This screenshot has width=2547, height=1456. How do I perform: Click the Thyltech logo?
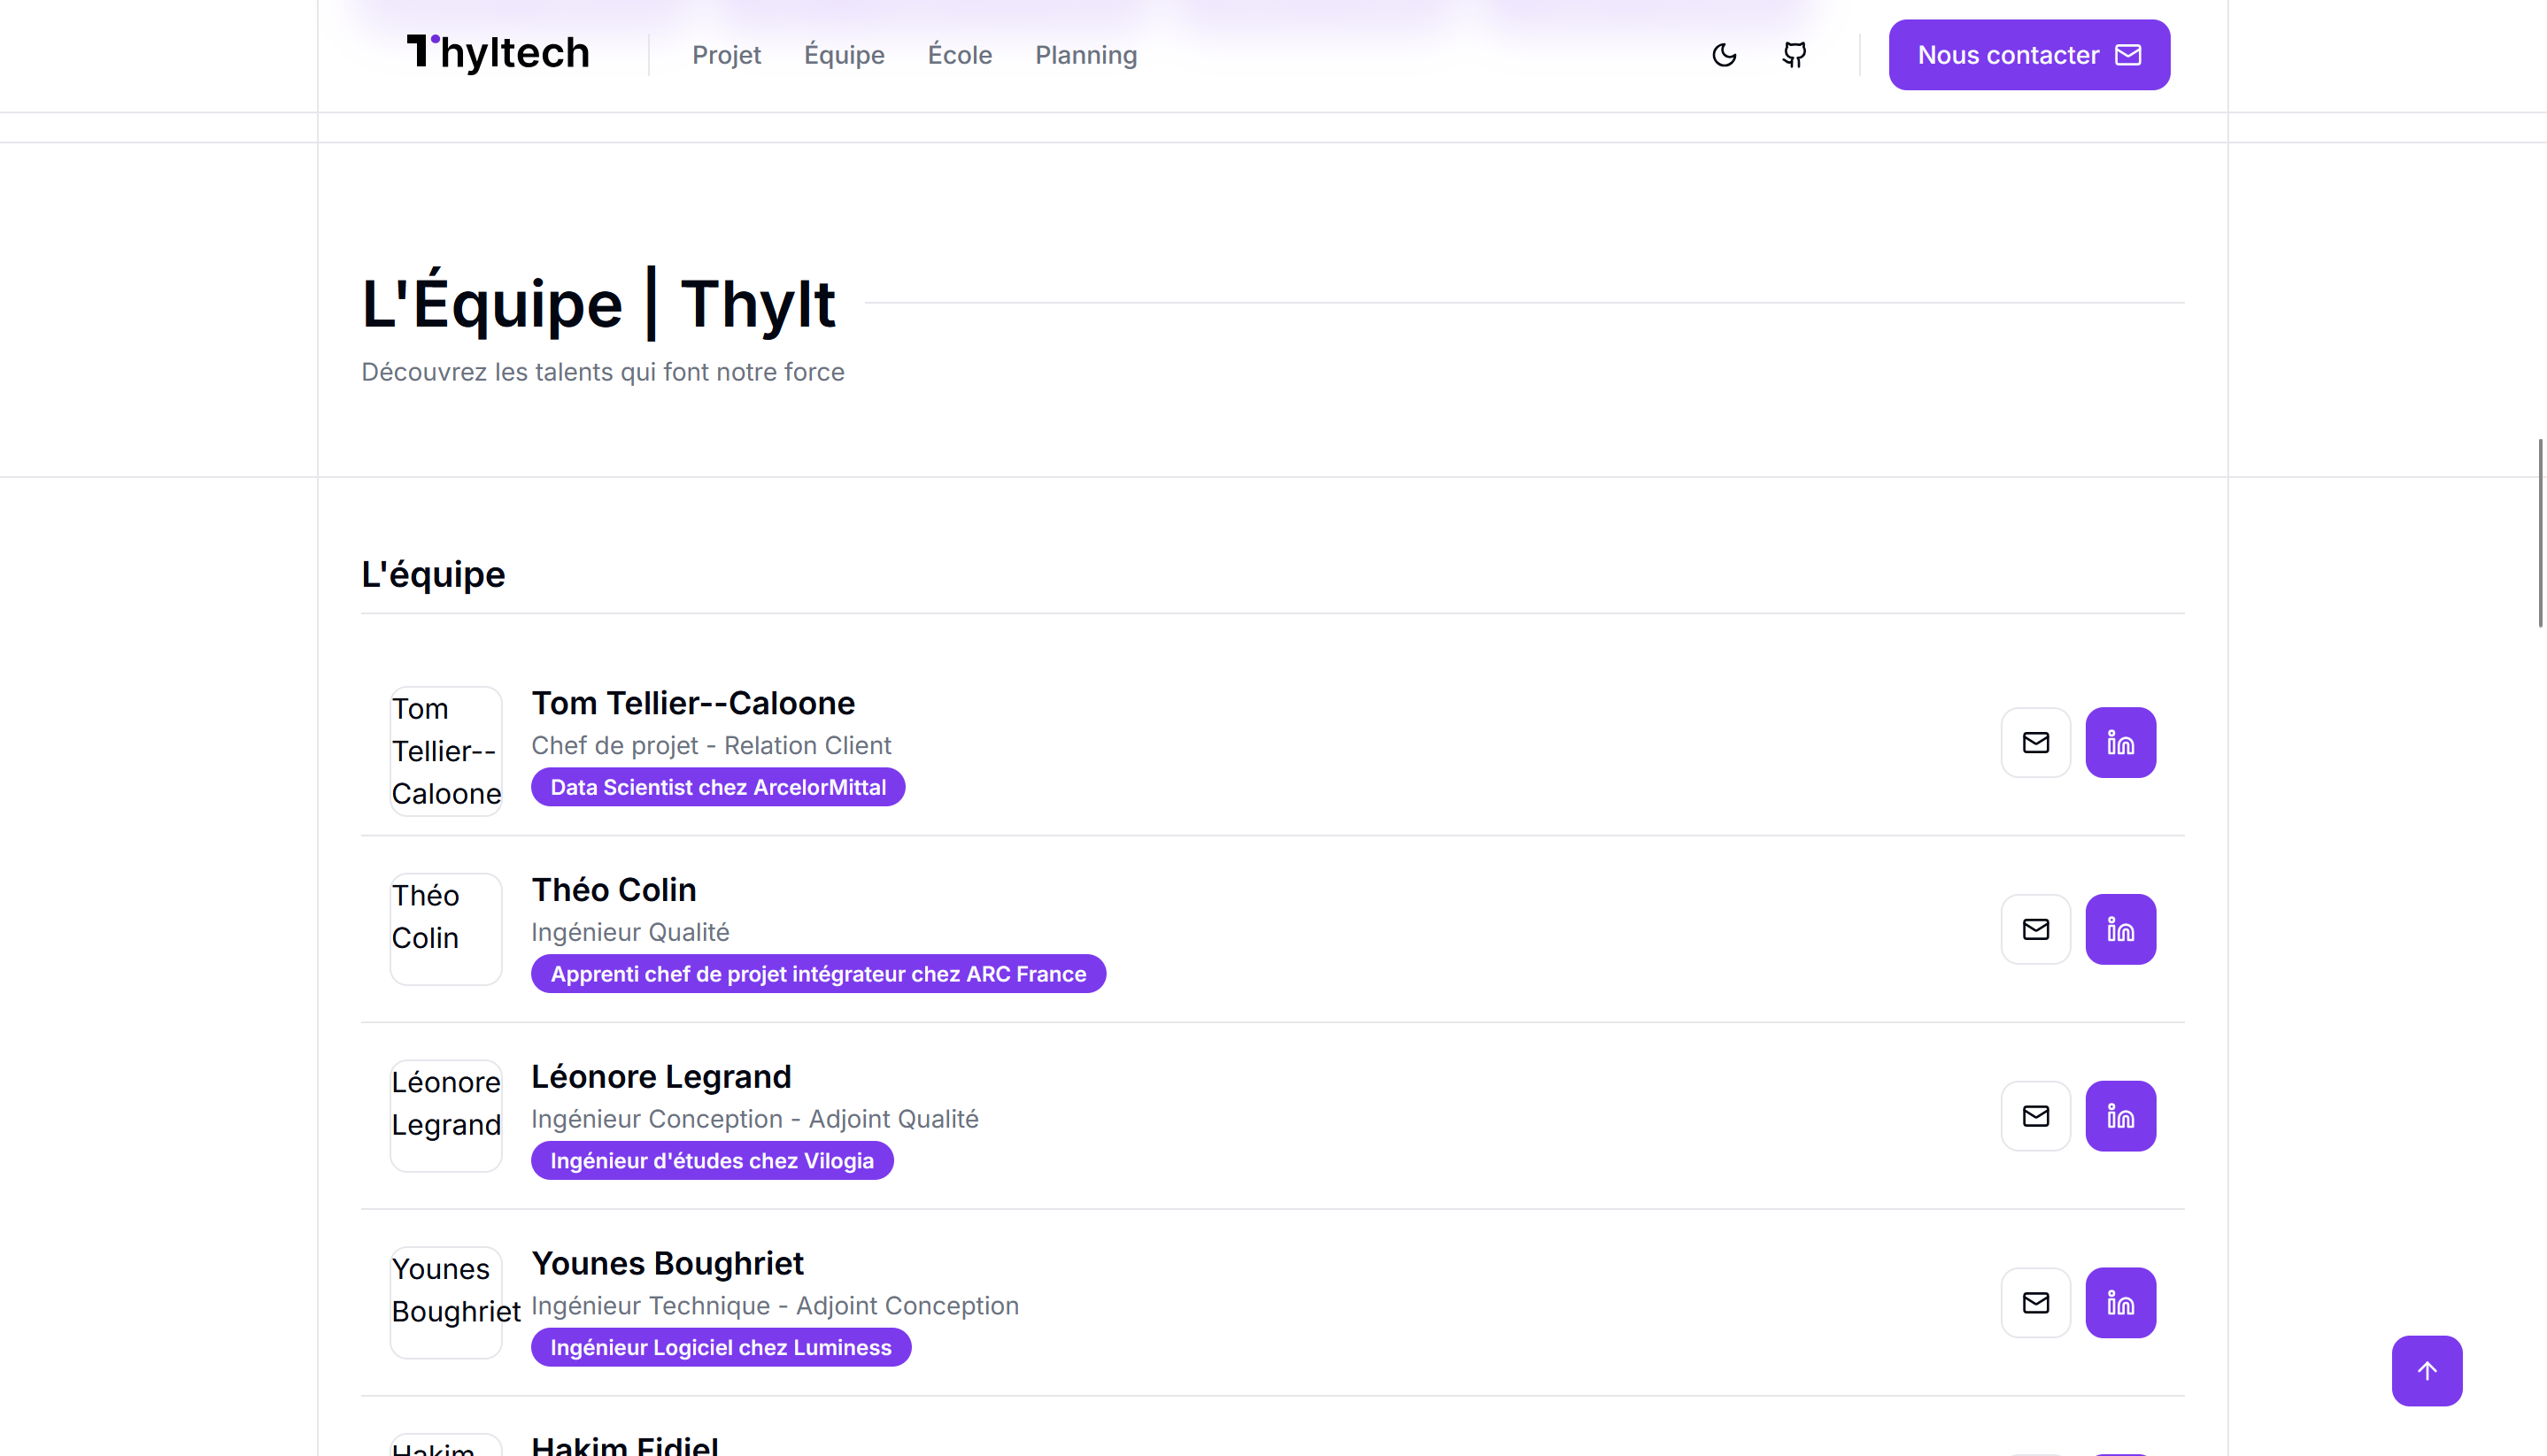click(498, 53)
